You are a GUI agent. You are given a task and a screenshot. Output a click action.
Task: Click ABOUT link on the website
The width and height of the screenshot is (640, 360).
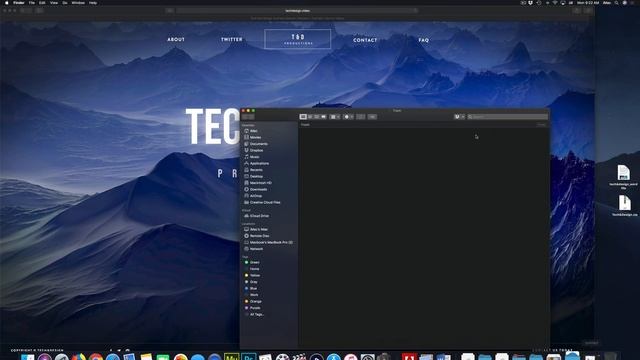point(176,39)
